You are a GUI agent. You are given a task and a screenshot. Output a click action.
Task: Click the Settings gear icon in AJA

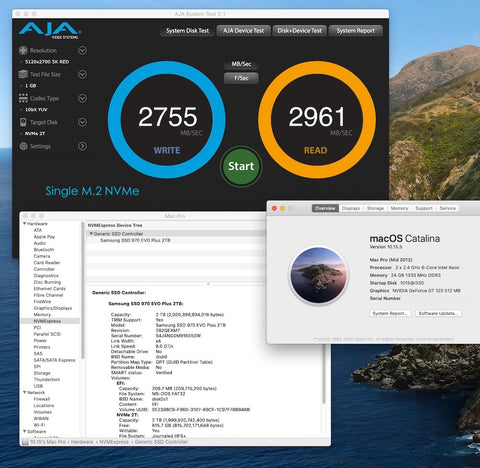23,146
